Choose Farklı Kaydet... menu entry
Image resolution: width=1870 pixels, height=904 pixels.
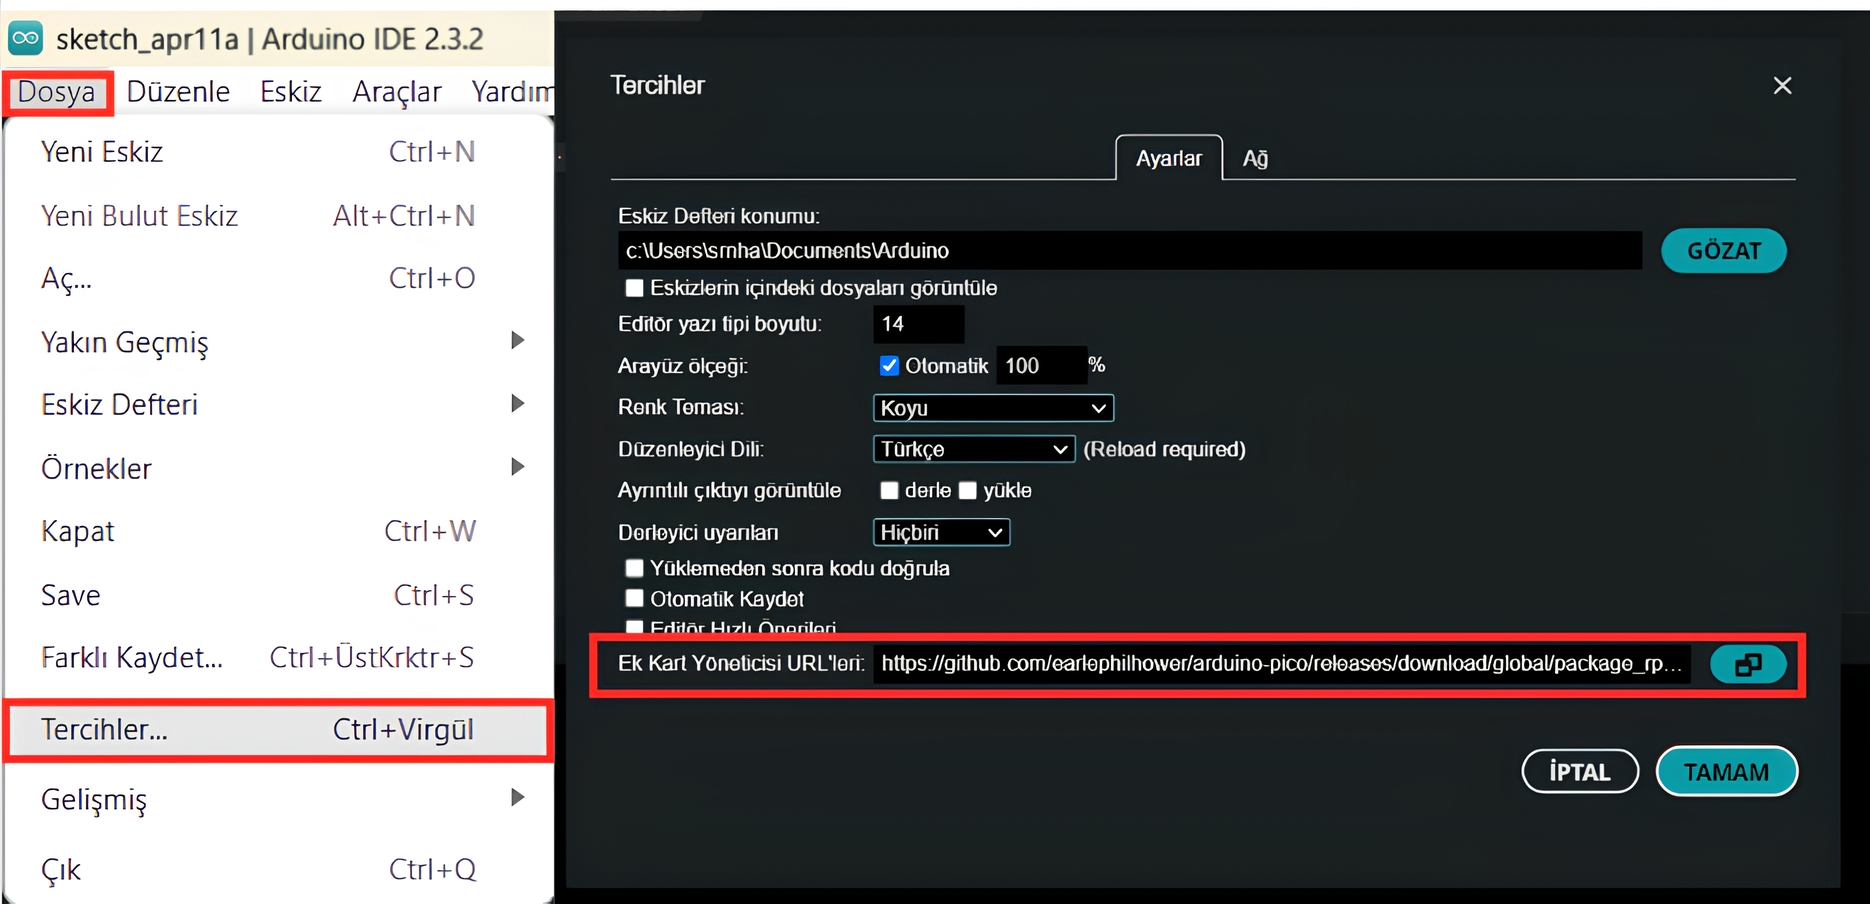[x=278, y=657]
